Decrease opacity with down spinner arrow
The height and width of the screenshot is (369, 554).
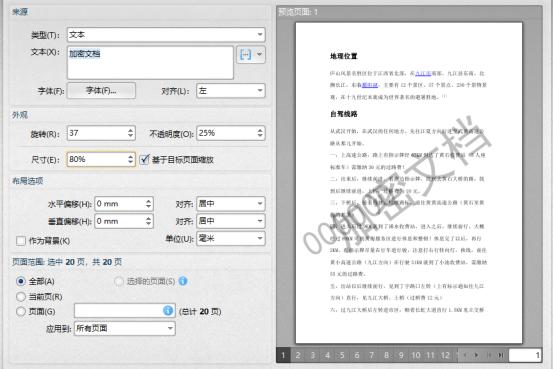(x=260, y=136)
